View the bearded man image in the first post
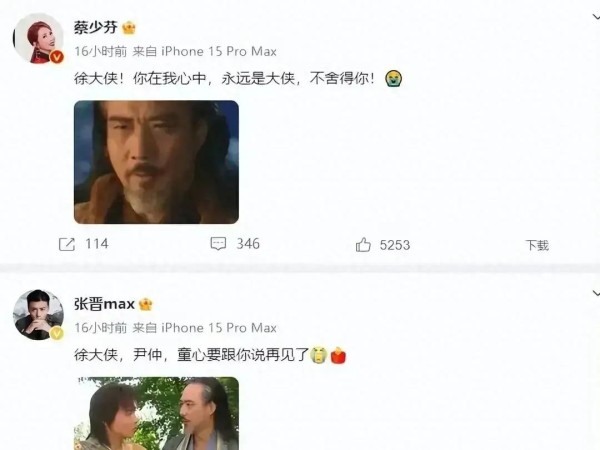 pyautogui.click(x=156, y=162)
